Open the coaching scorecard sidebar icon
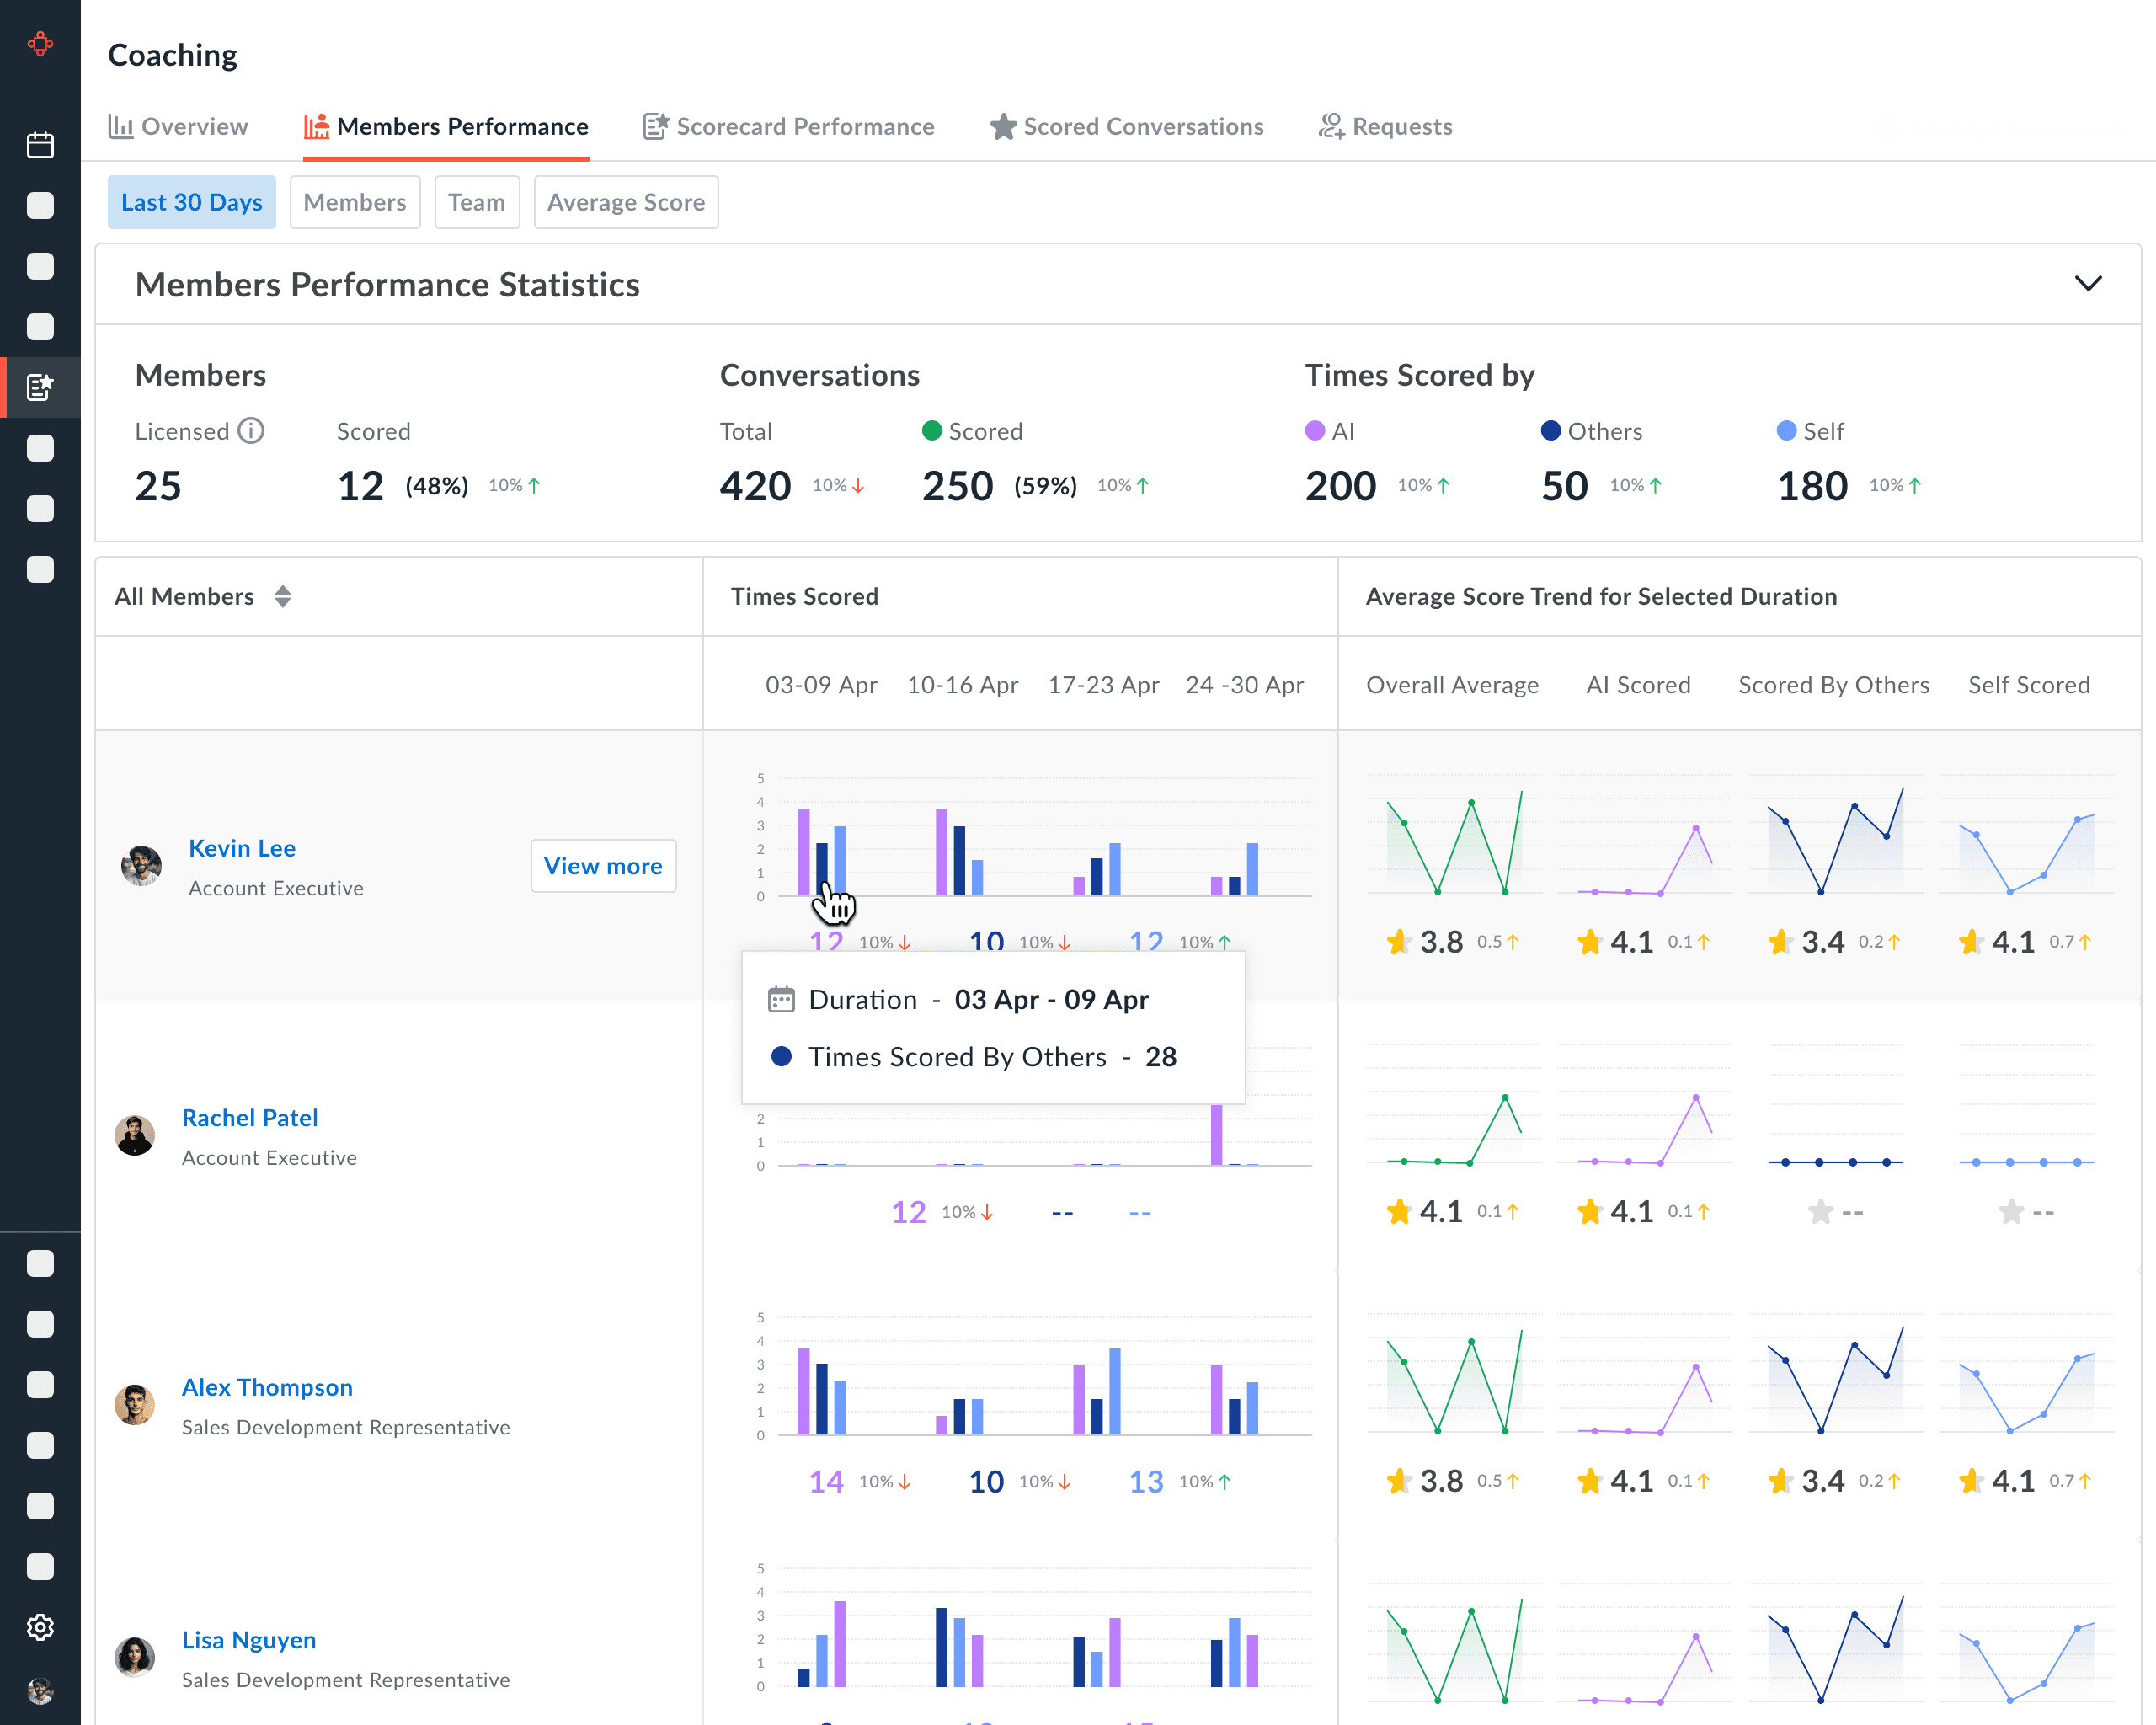This screenshot has width=2156, height=1725. point(40,387)
